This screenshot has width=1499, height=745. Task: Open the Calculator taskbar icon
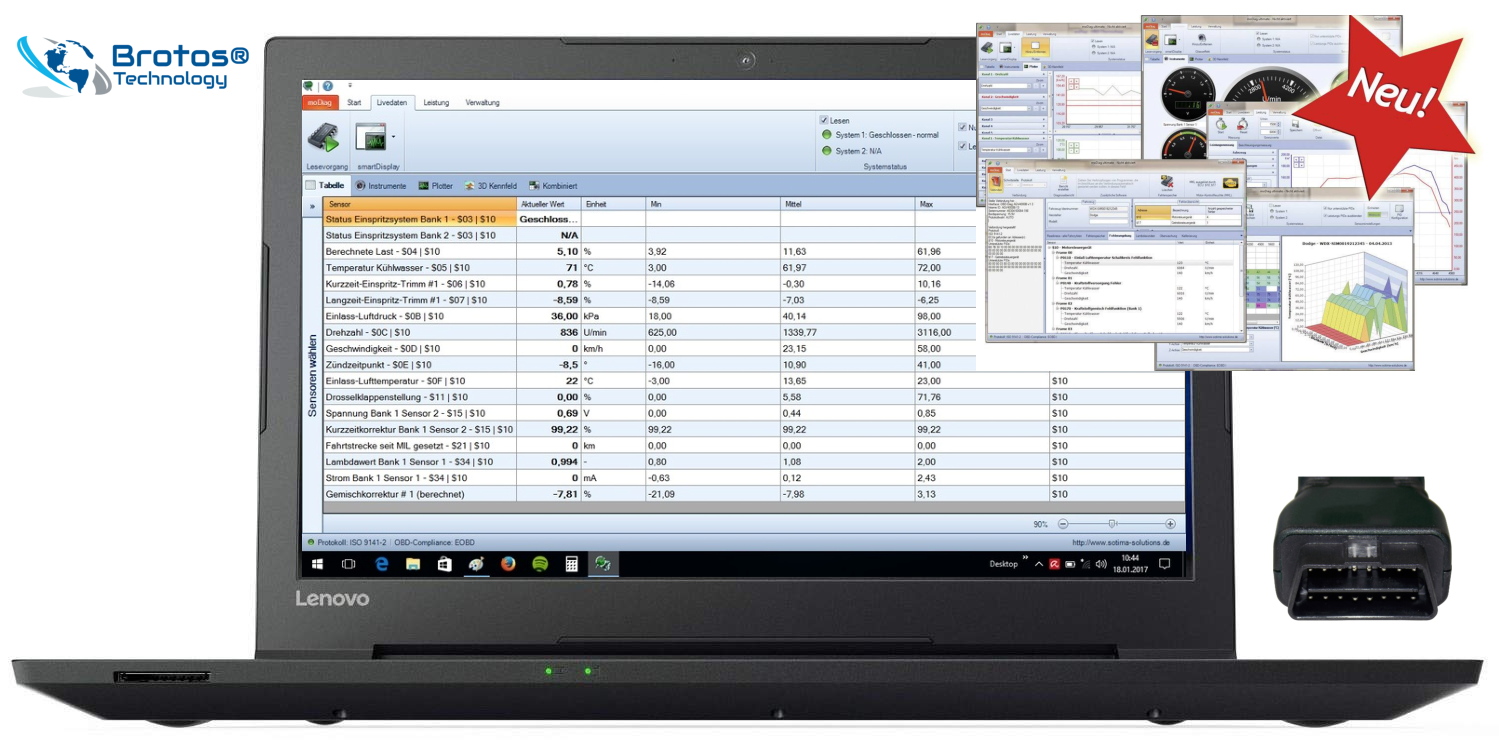(571, 564)
